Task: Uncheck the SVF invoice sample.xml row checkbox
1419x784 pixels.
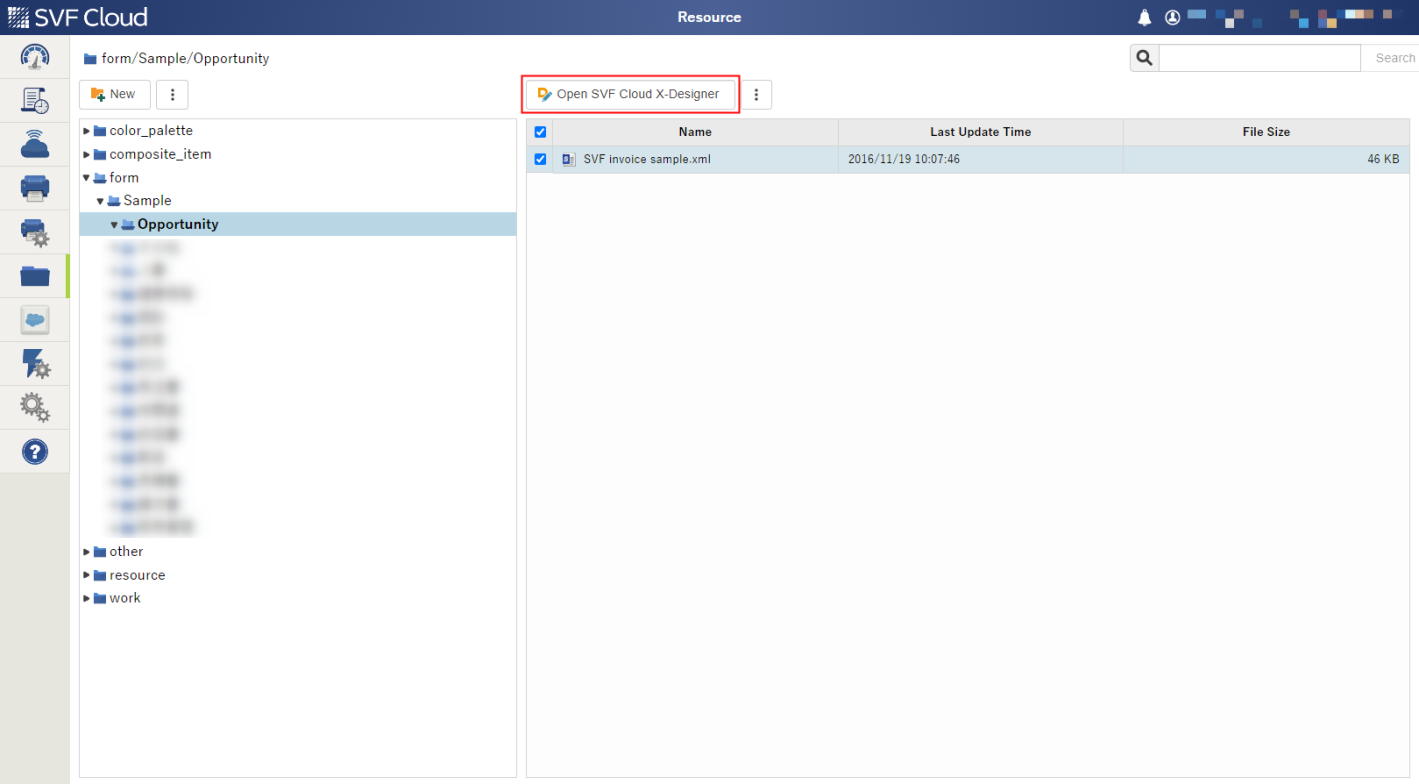Action: click(540, 159)
